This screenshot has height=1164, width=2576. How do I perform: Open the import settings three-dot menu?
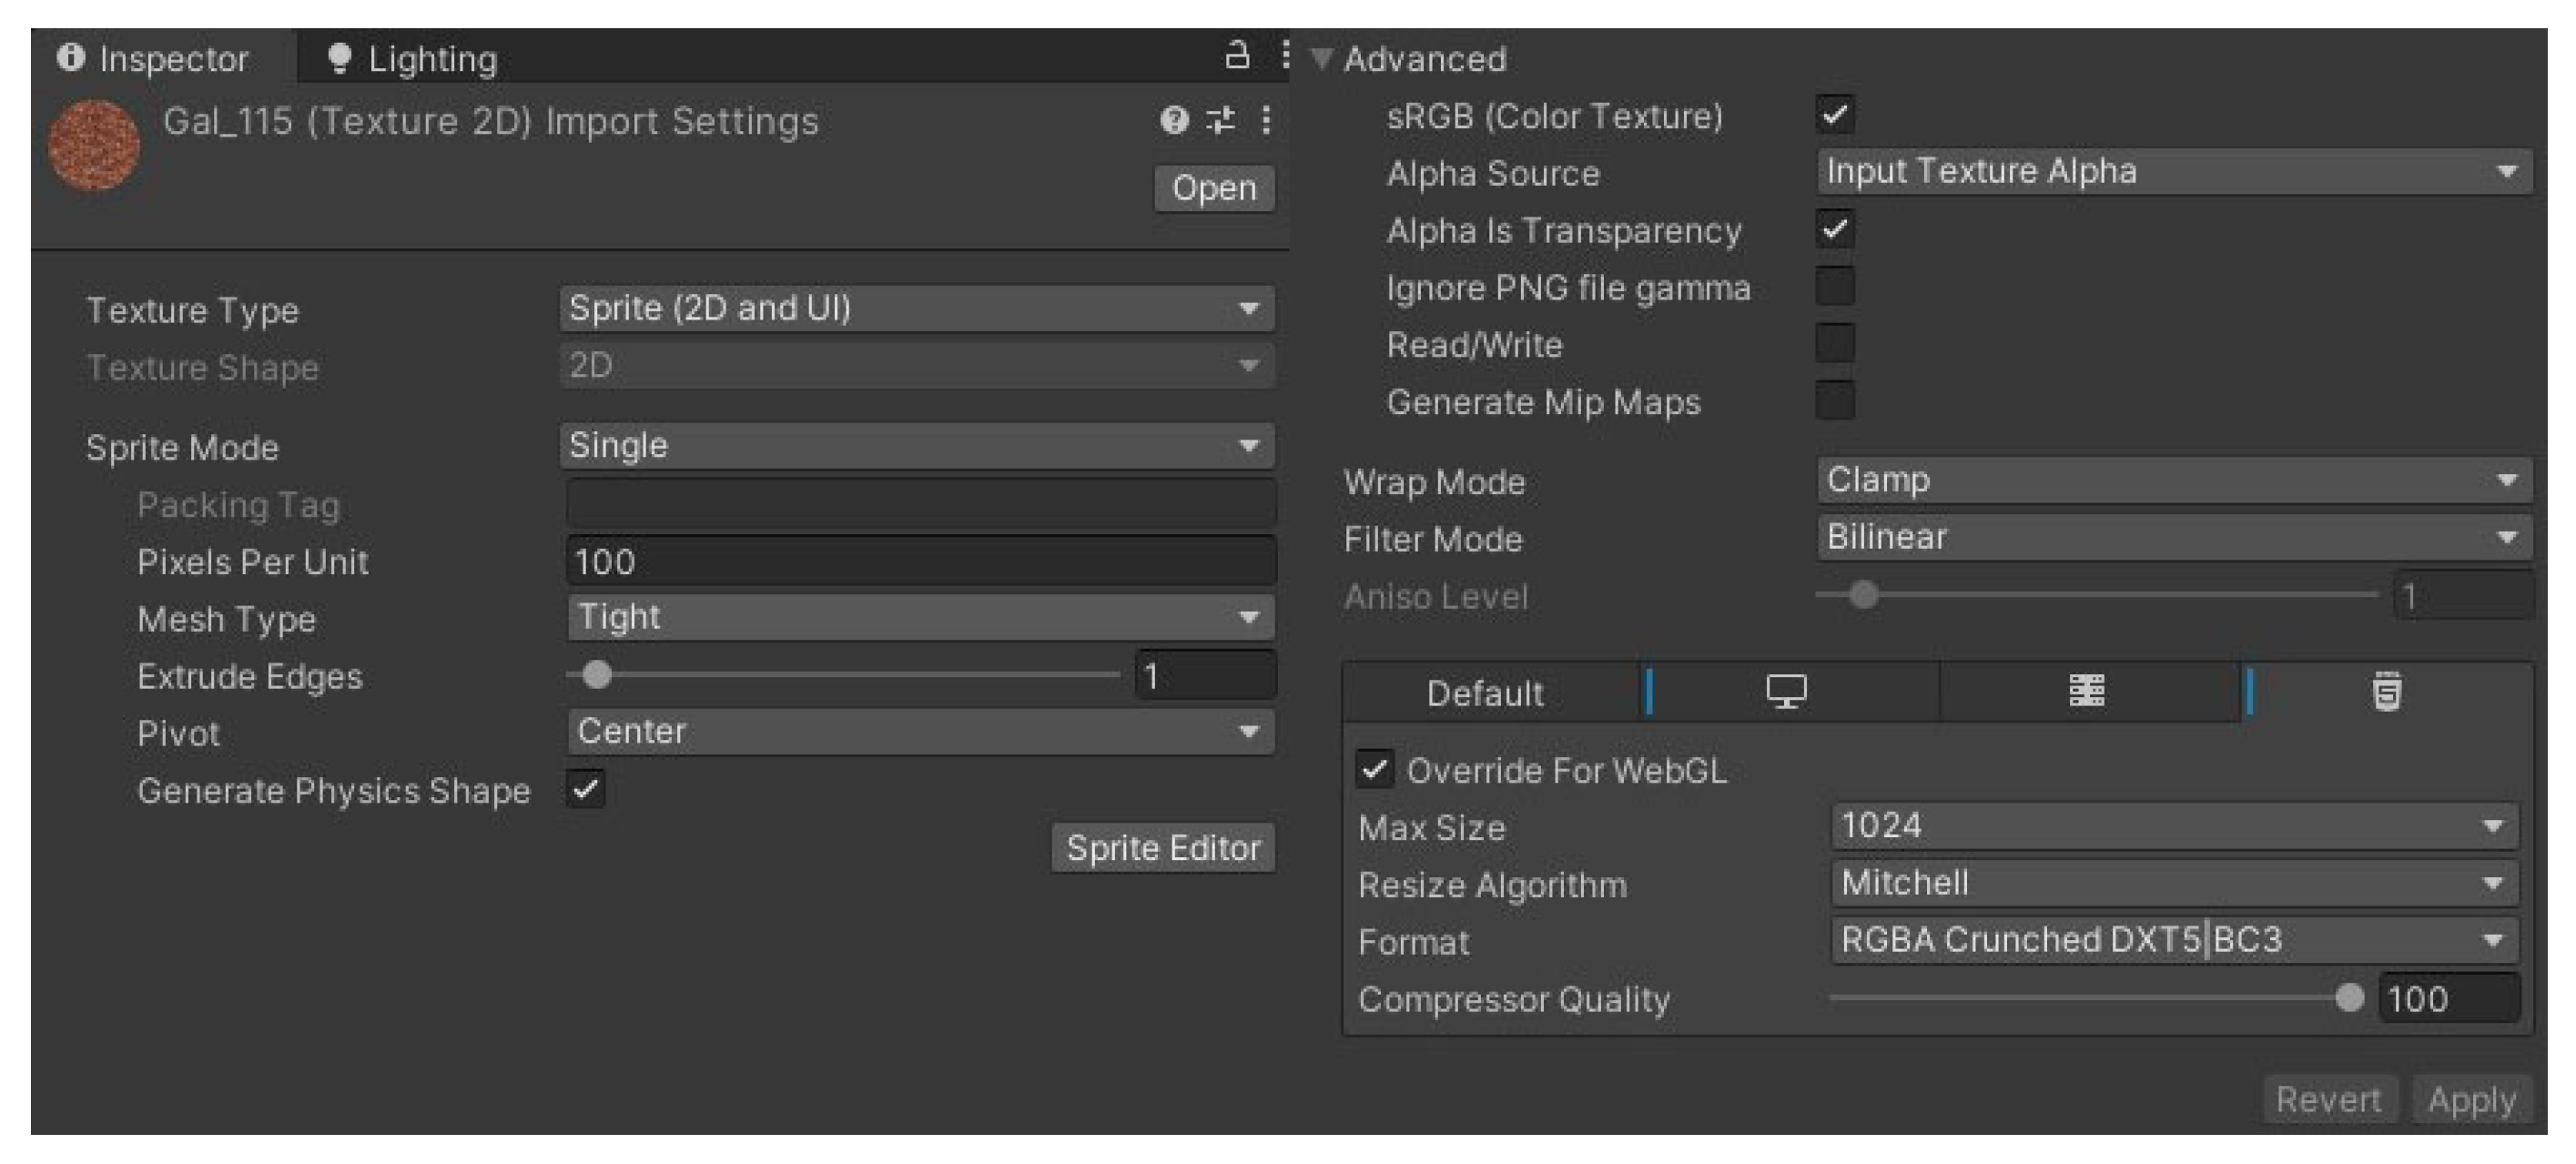[x=1266, y=121]
